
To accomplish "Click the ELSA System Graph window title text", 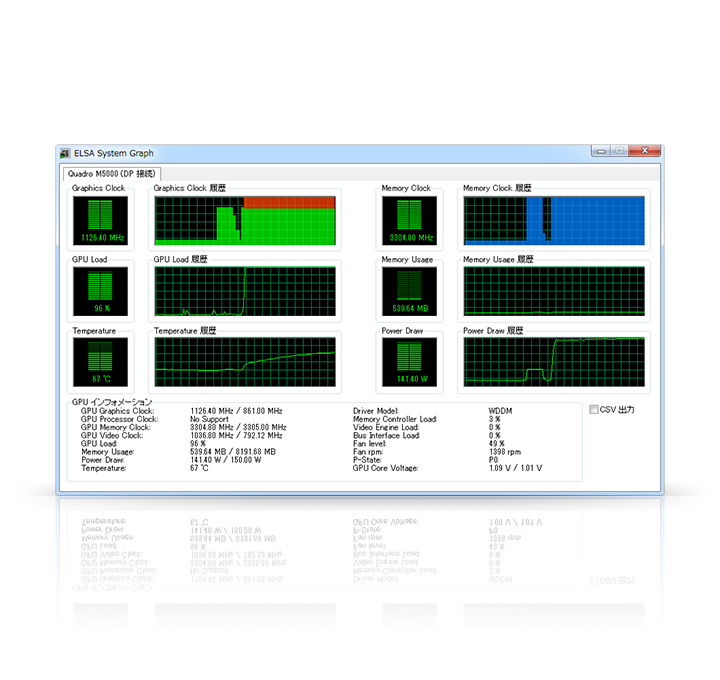I will (x=114, y=153).
